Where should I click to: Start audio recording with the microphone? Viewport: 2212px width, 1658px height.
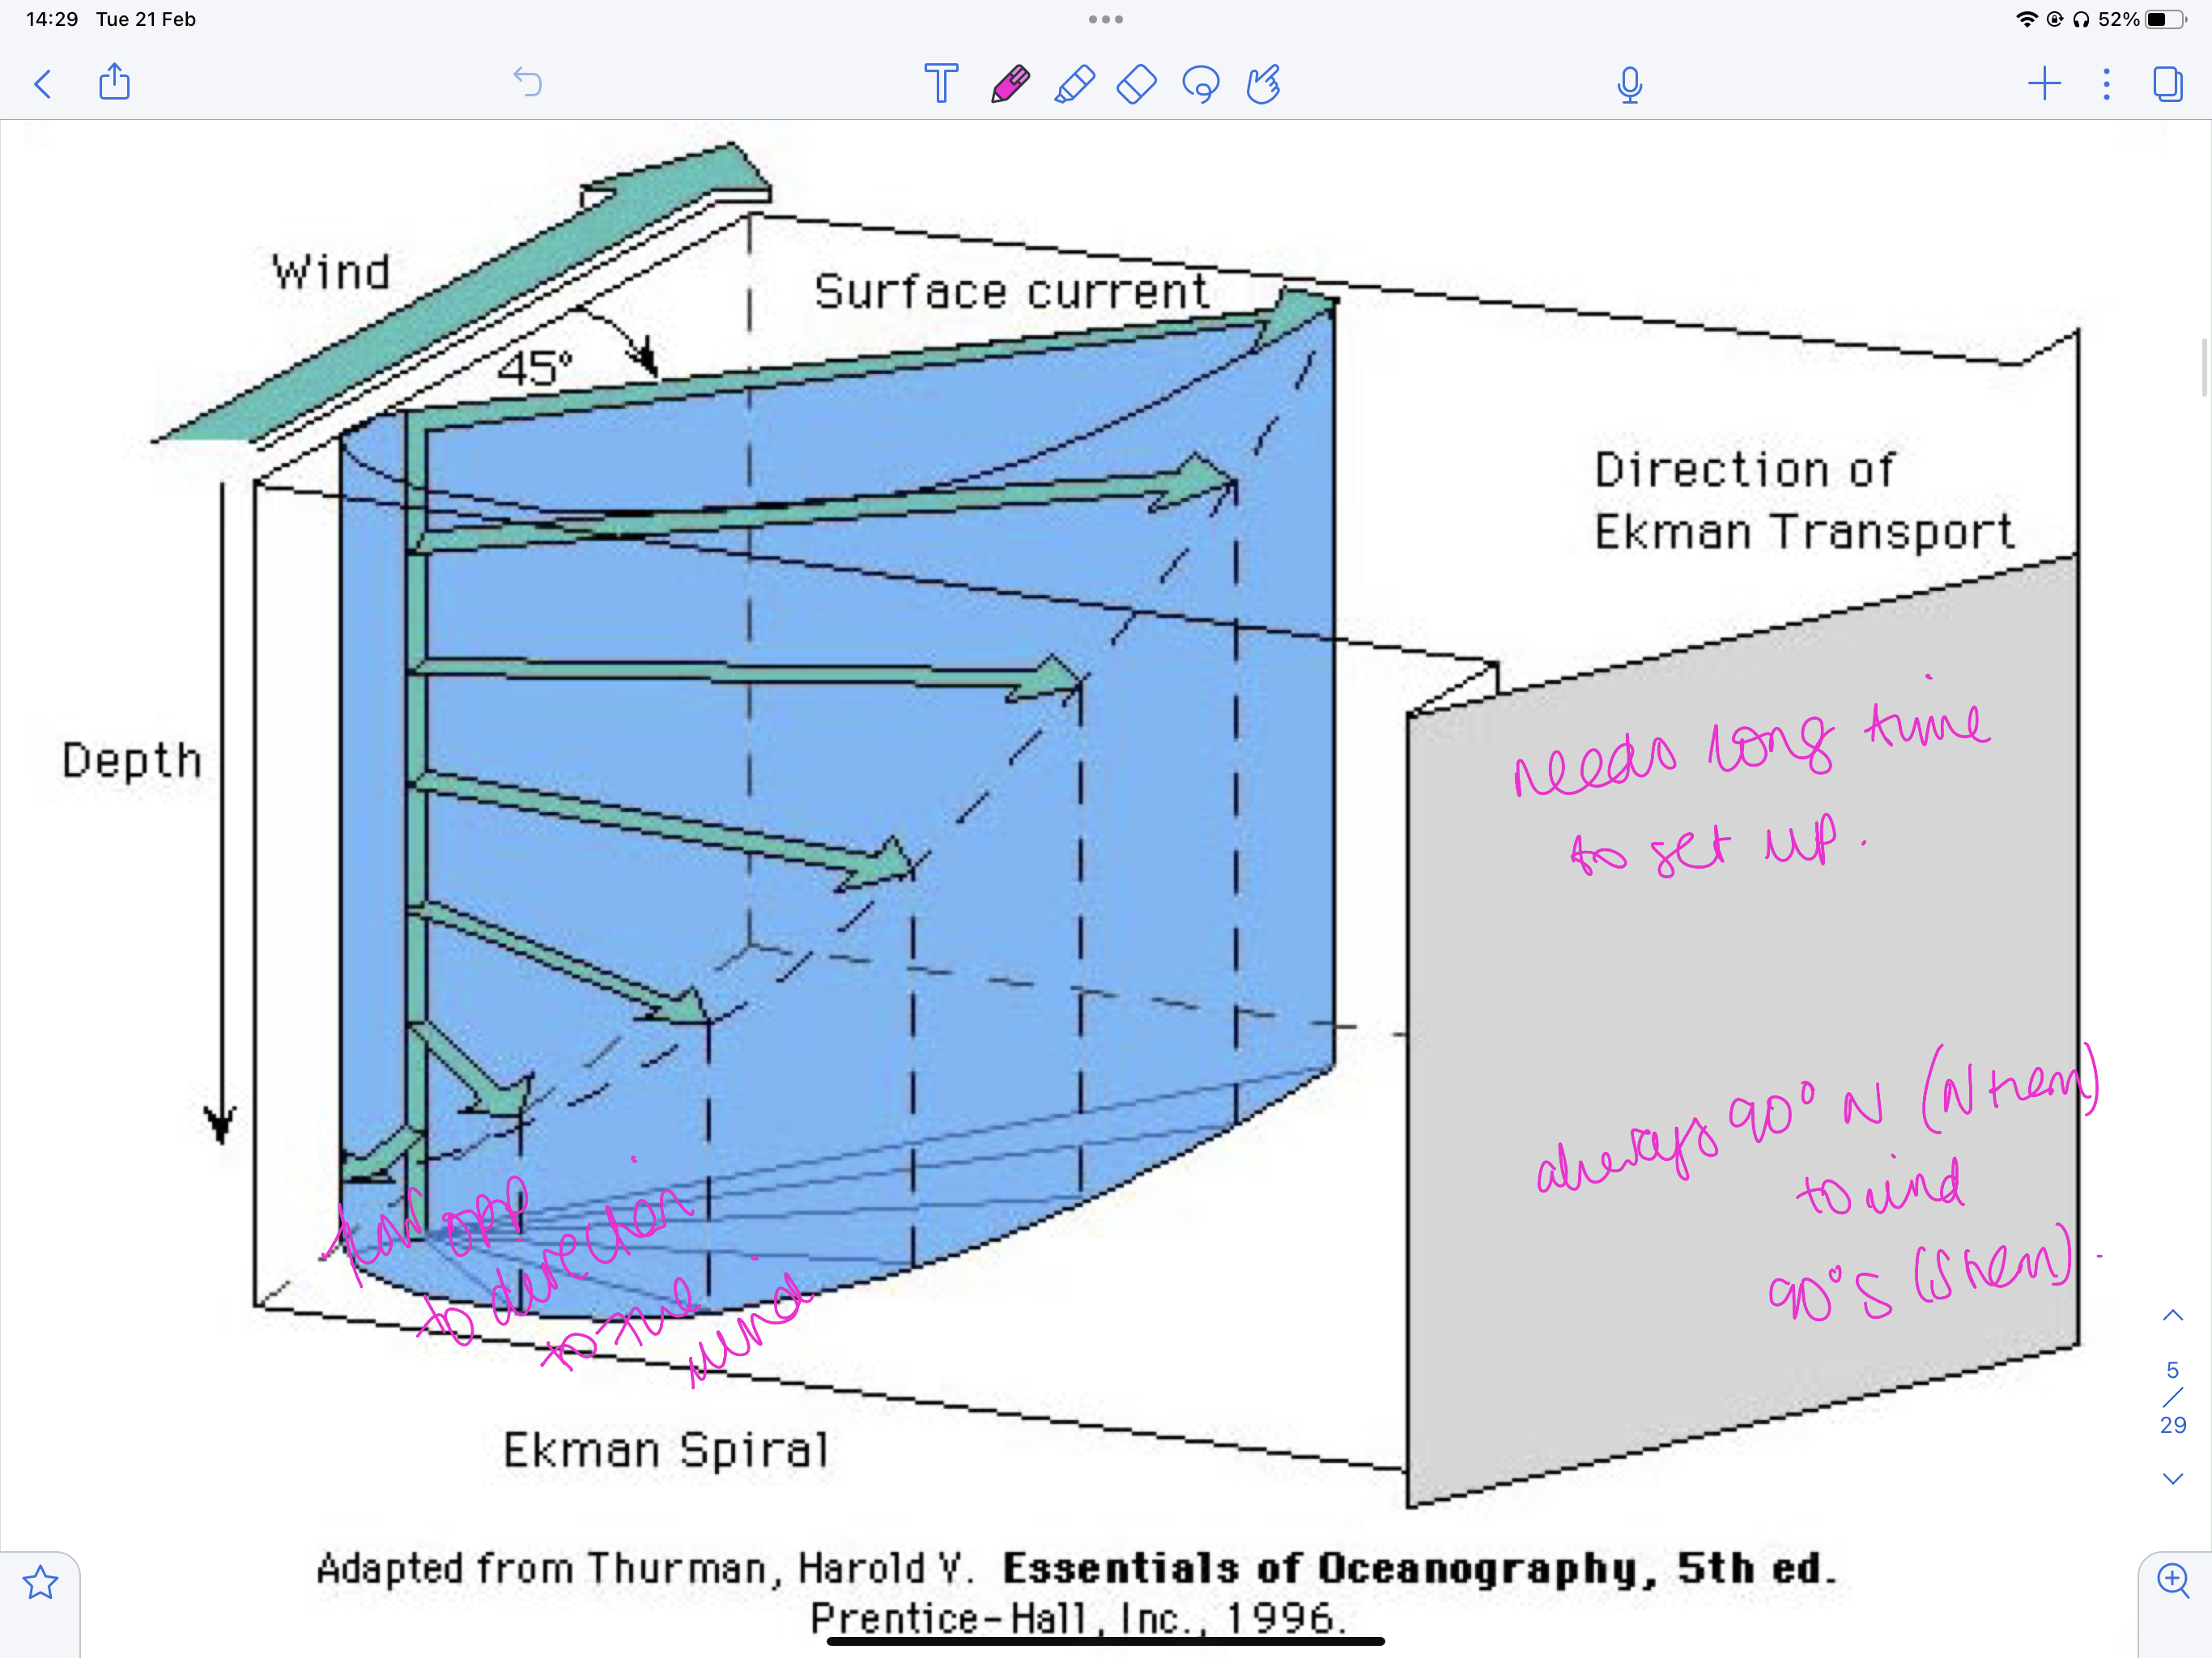[1629, 85]
